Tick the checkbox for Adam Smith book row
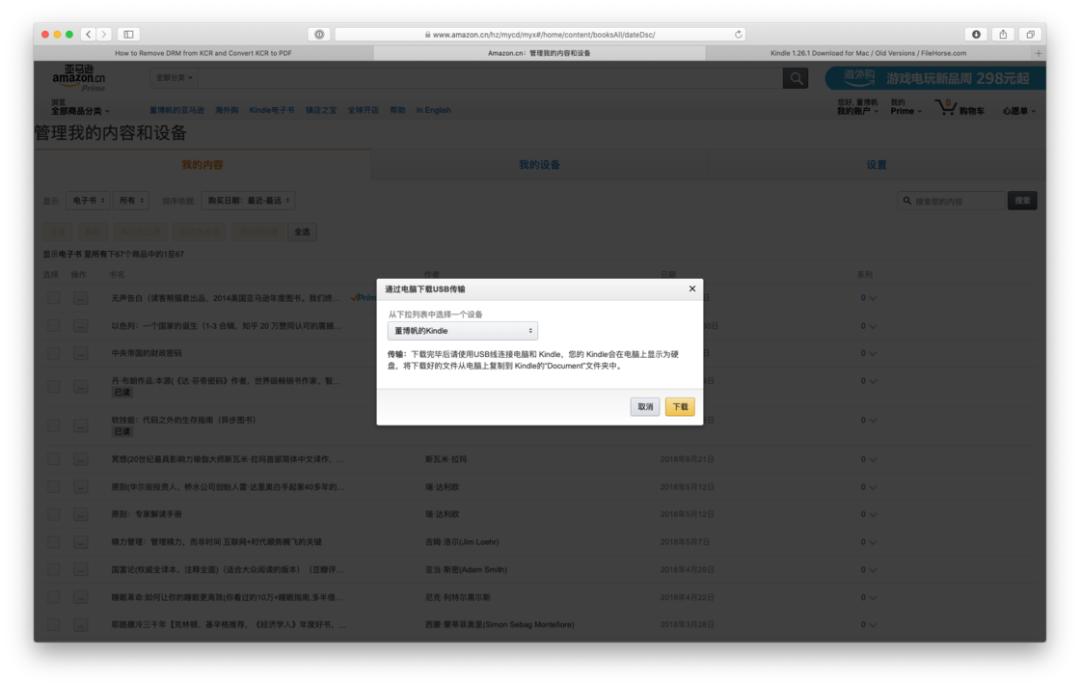 (53, 570)
